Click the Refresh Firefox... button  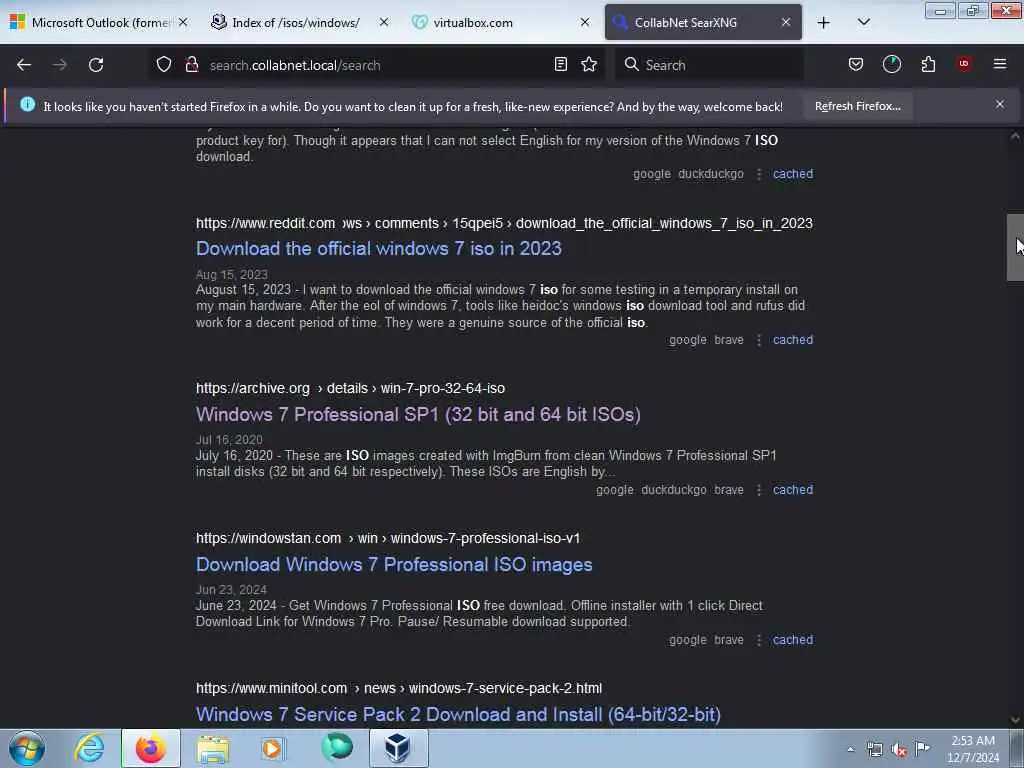[x=857, y=106]
